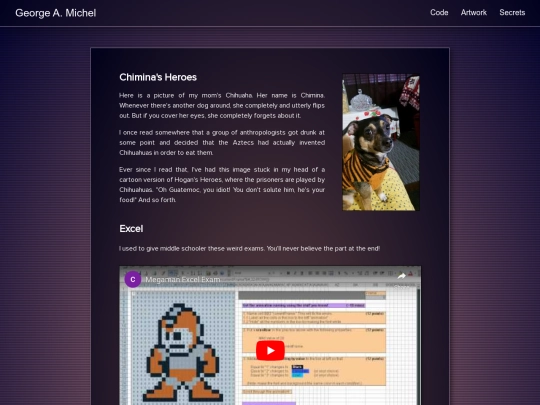
Task: Click the video share arrow icon
Action: tap(401, 276)
